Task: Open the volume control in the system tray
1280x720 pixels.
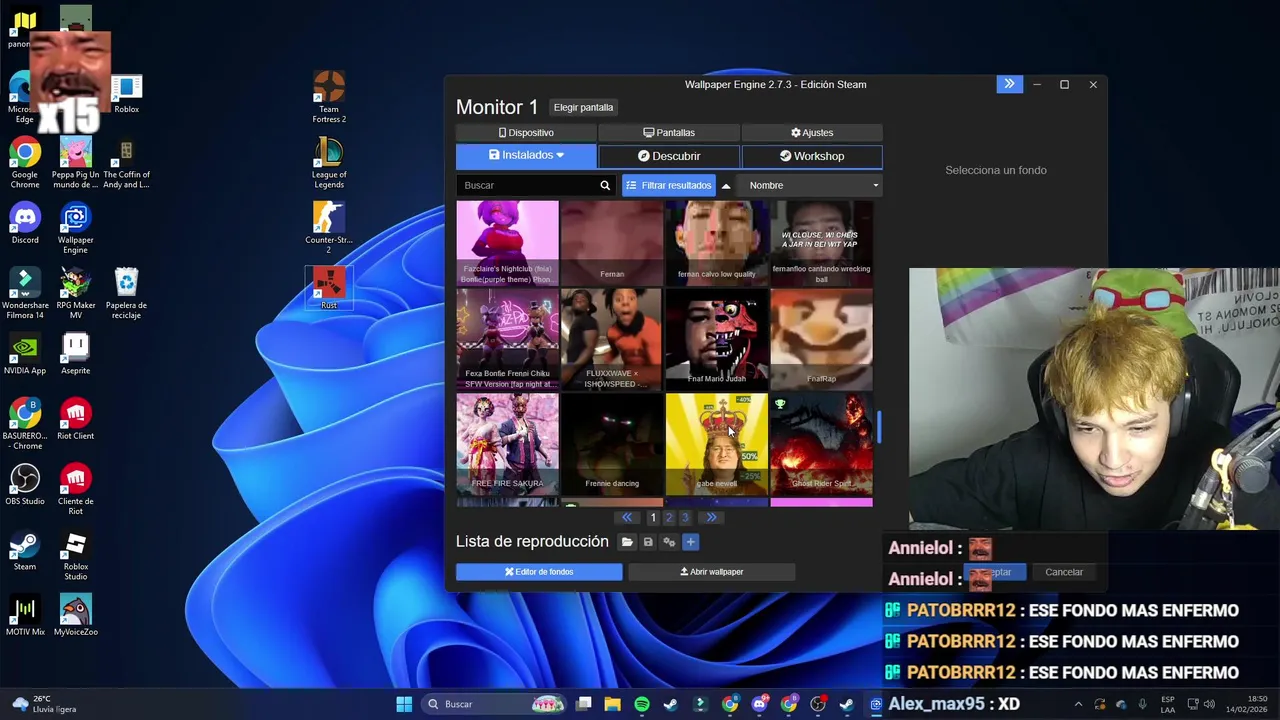Action: 1209,704
